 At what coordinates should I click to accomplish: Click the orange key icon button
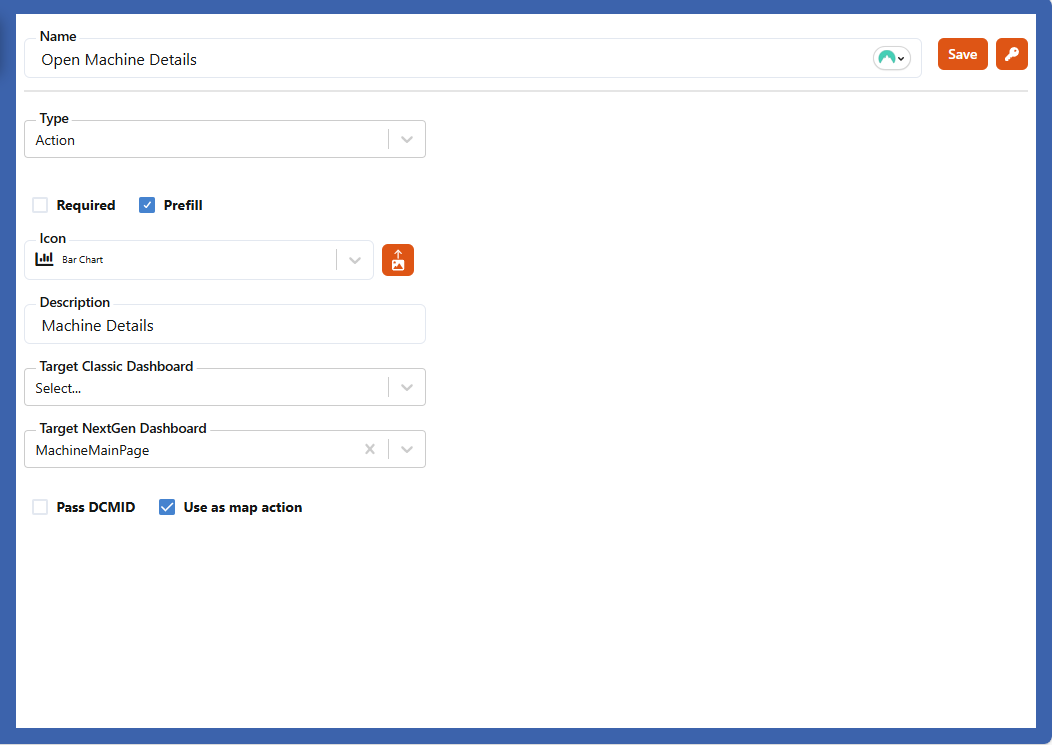click(x=1011, y=54)
